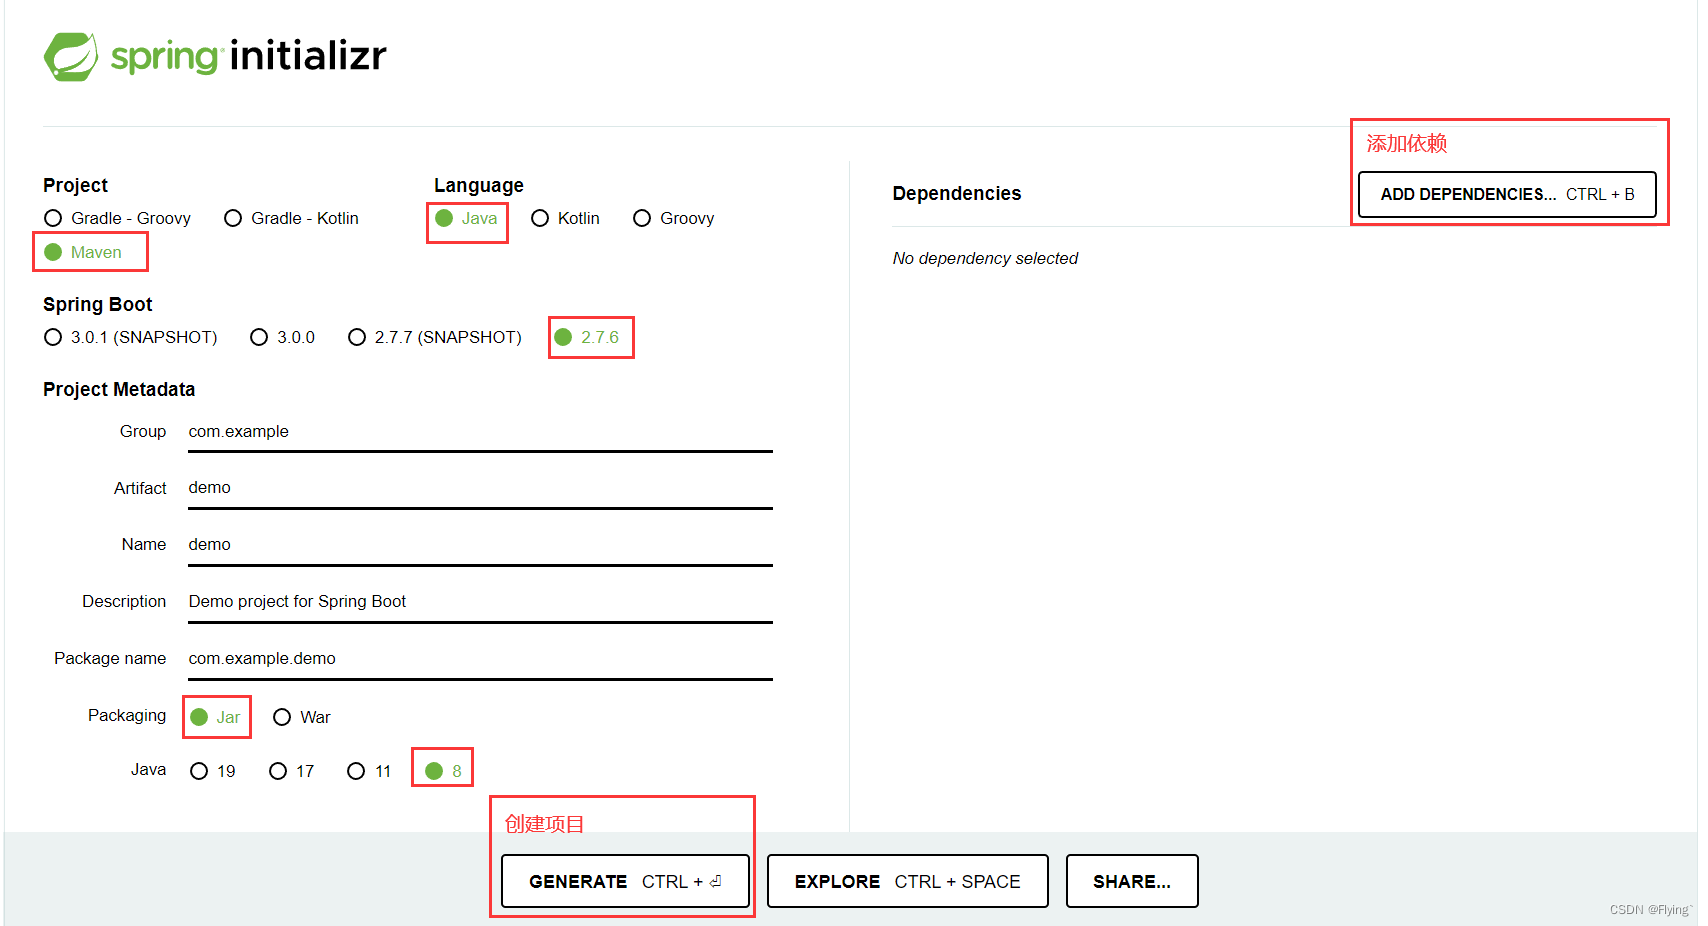
Task: Click the Project Metadata heading
Action: (119, 389)
